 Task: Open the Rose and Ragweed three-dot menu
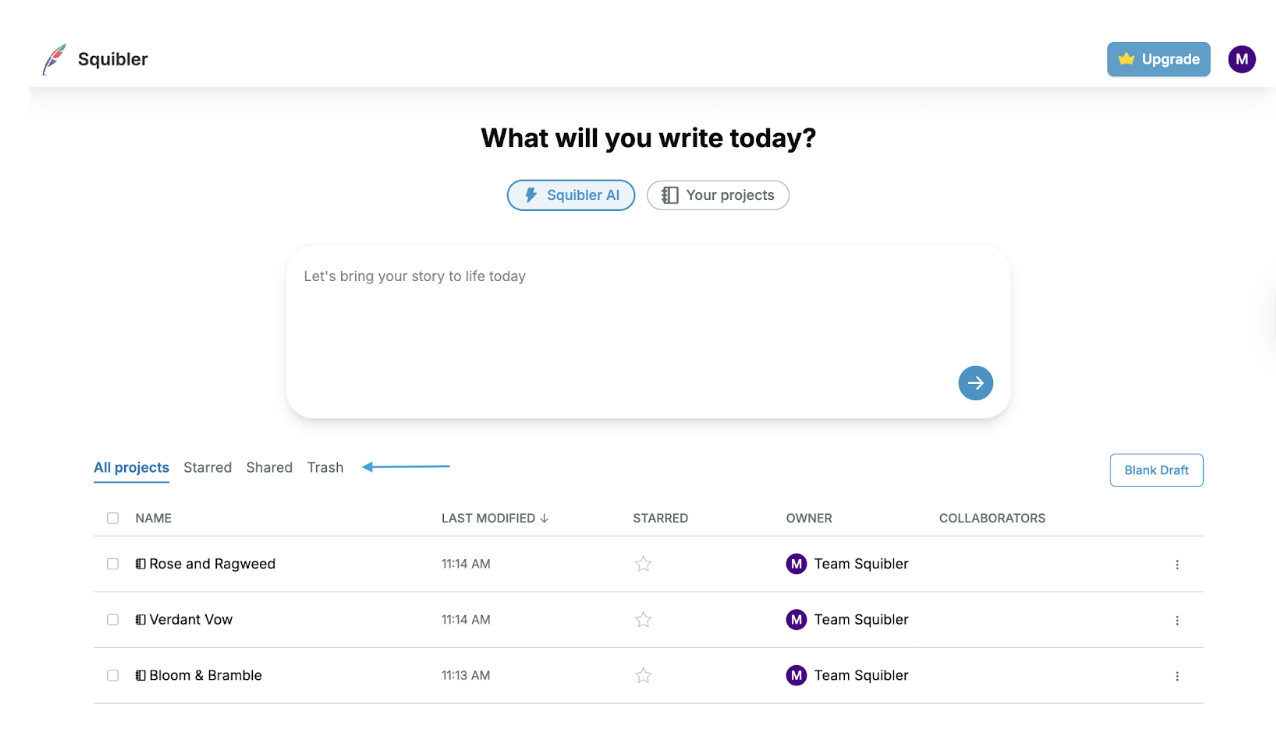[x=1177, y=565]
